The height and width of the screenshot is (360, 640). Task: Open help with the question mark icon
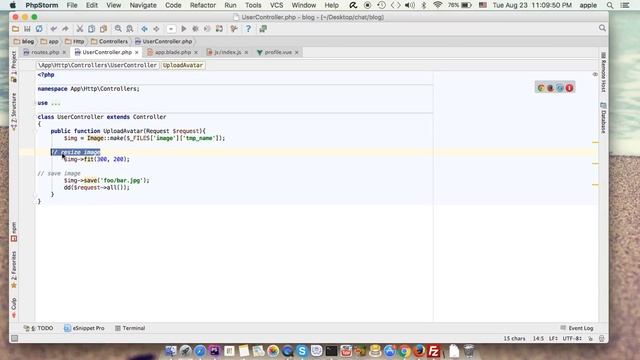(248, 29)
